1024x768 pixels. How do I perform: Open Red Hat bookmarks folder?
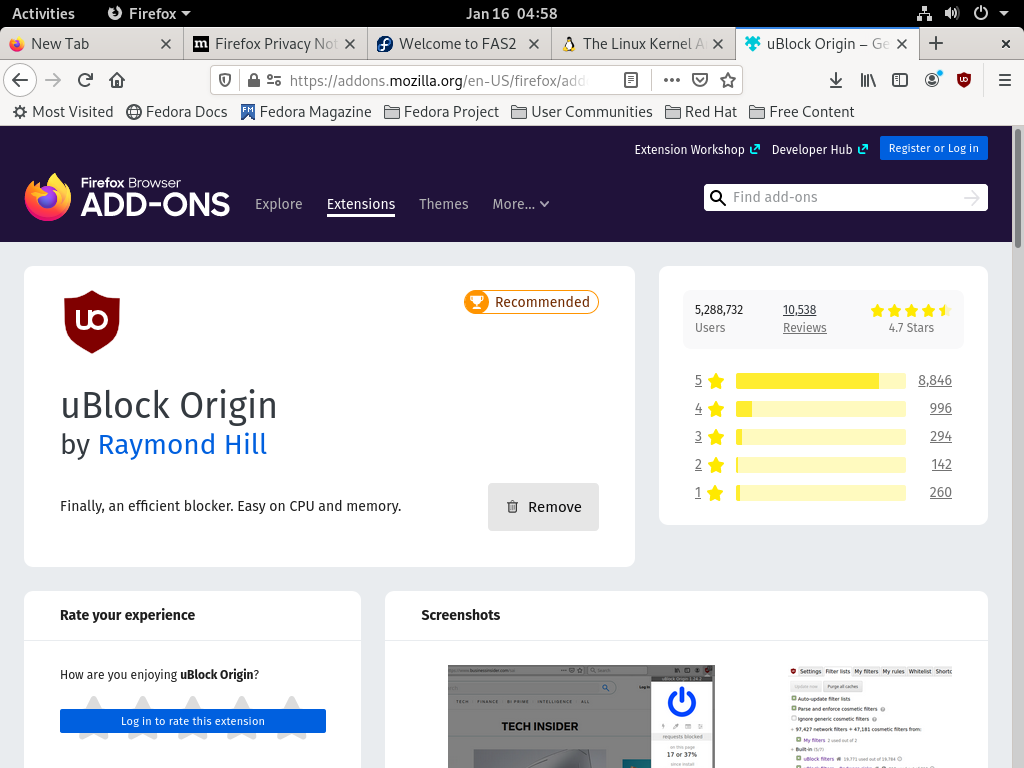pyautogui.click(x=701, y=112)
